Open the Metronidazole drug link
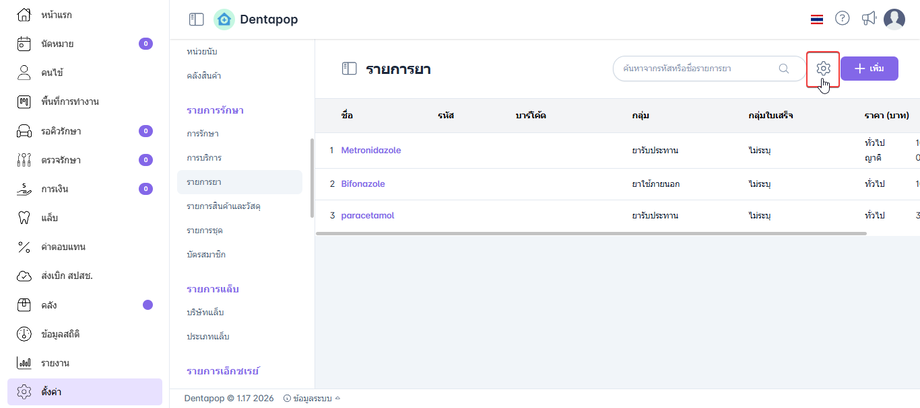Viewport: 920px width, 408px height. pyautogui.click(x=371, y=150)
